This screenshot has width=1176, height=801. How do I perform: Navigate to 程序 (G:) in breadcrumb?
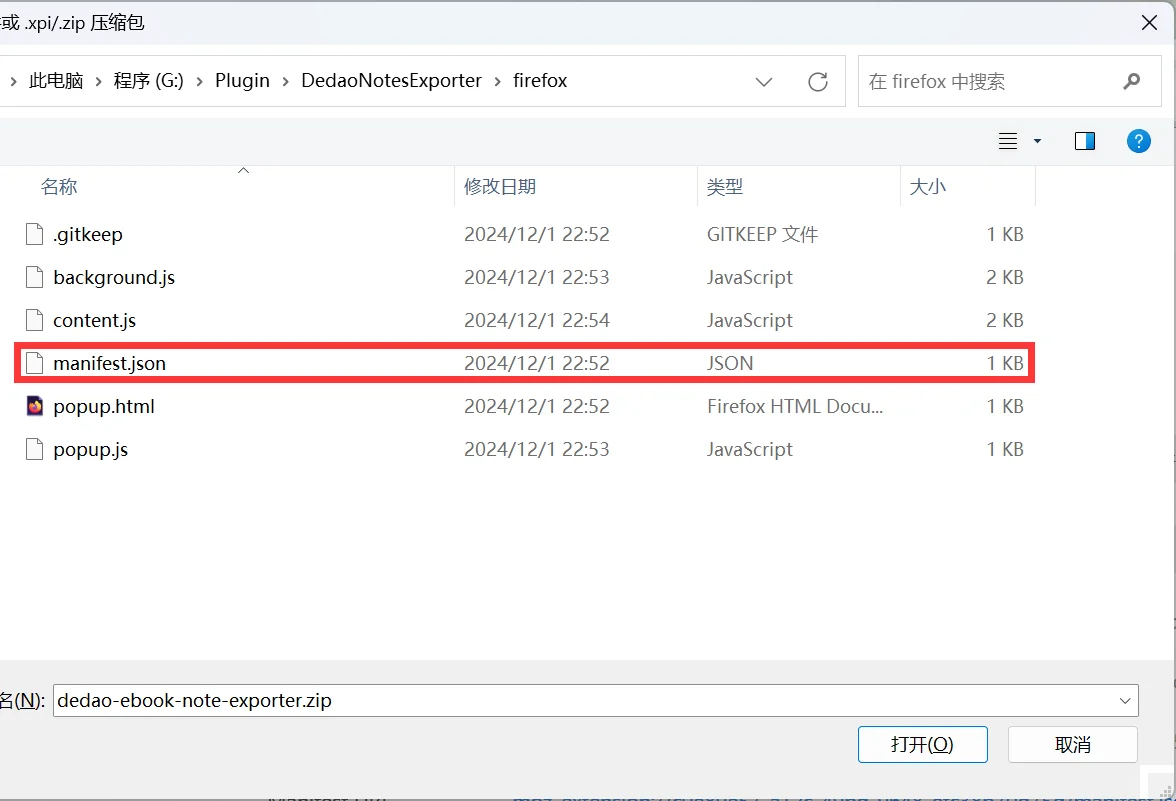148,80
